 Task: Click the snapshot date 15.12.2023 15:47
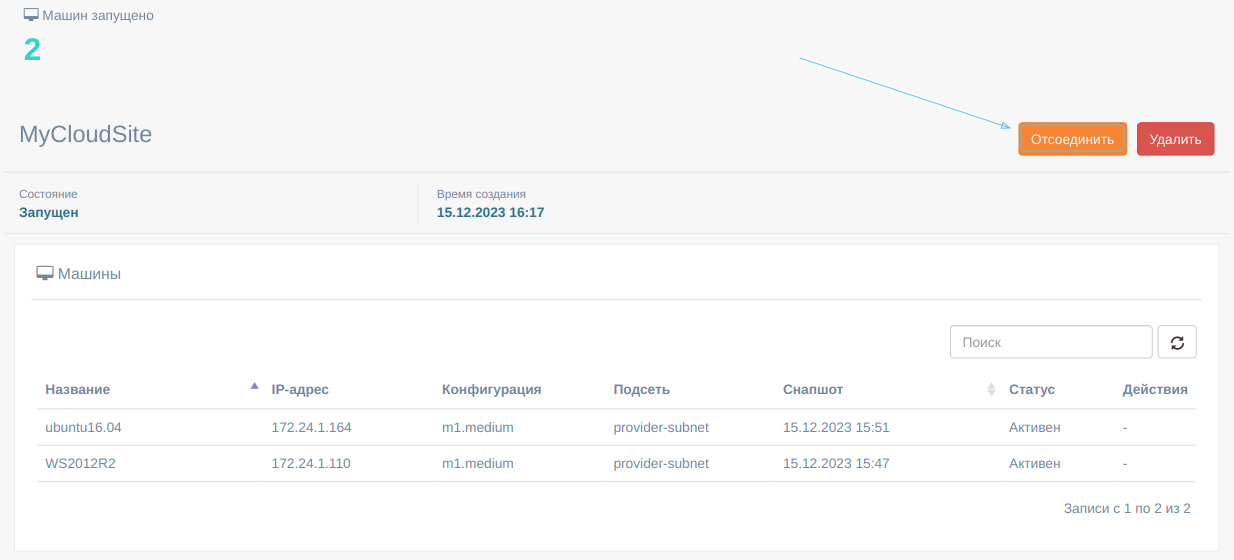tap(836, 463)
